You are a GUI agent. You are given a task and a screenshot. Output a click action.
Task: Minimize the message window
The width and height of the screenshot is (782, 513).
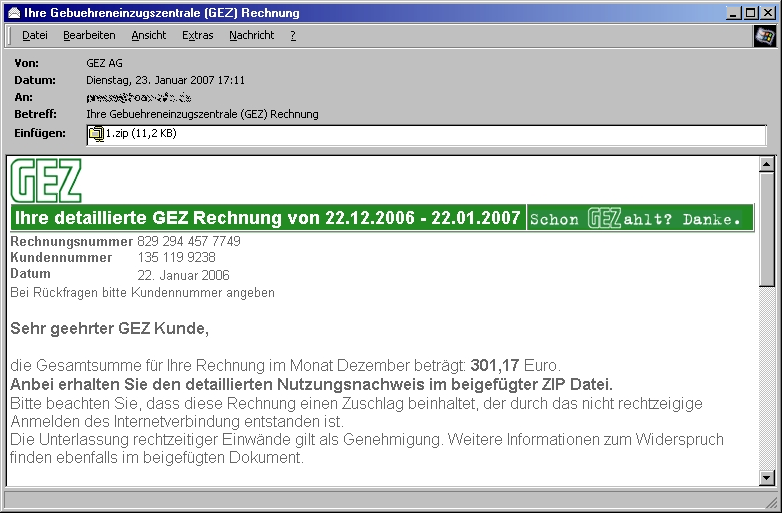tap(733, 13)
